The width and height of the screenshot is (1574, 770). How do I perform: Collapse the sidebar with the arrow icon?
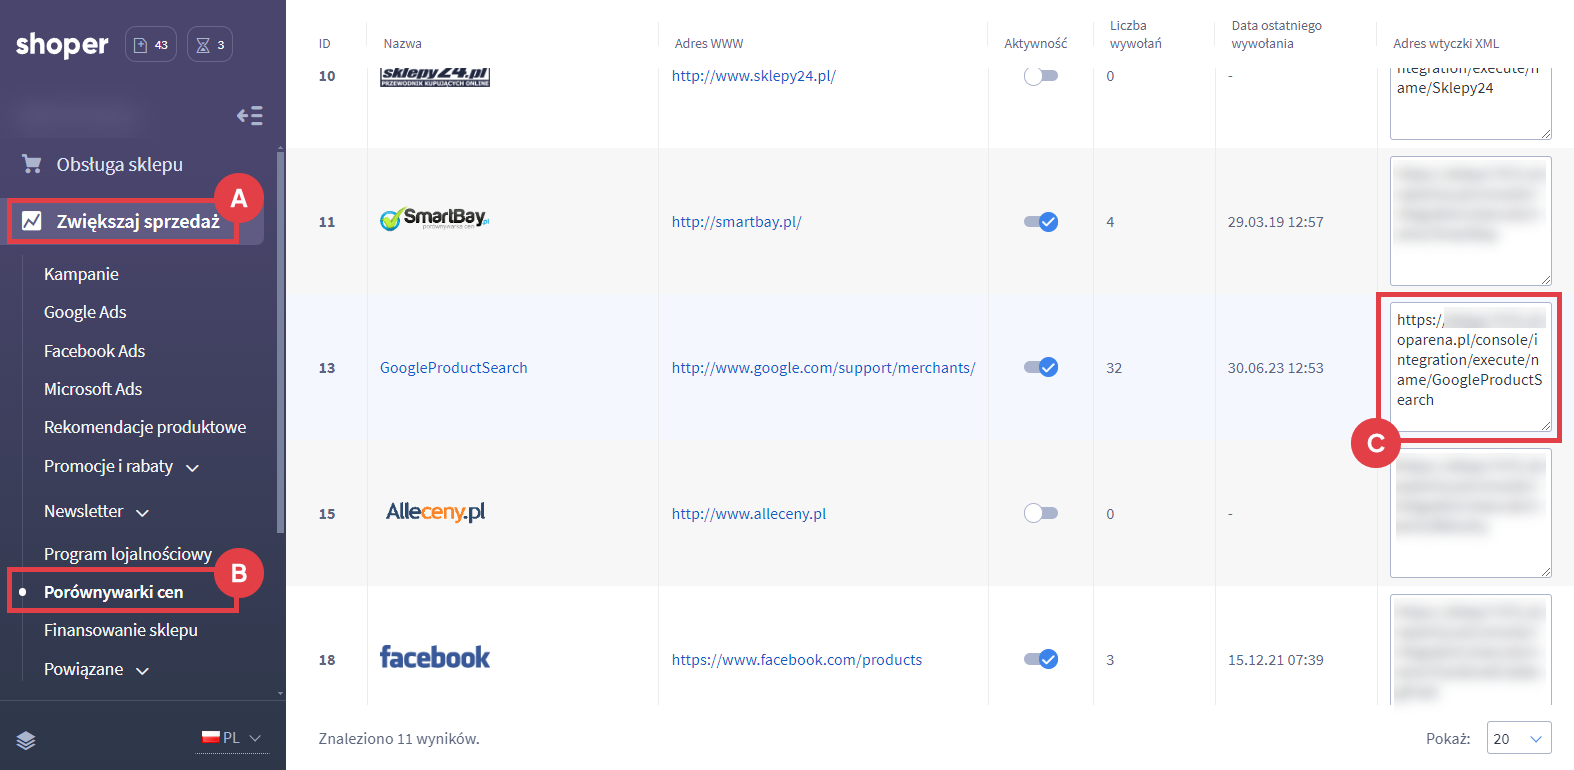coord(249,116)
